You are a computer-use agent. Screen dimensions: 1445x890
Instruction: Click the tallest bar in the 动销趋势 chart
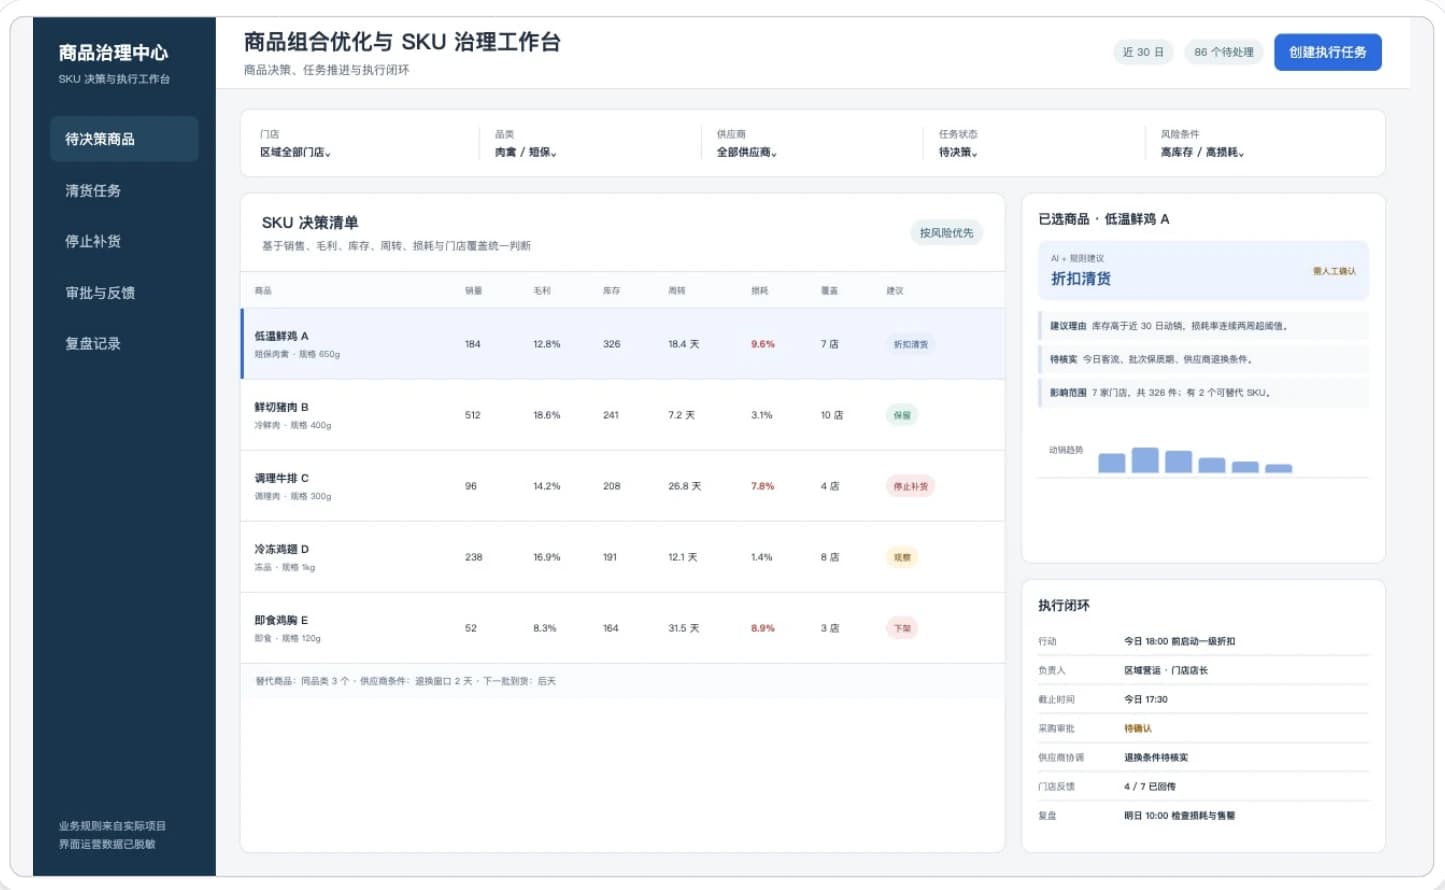[1145, 460]
